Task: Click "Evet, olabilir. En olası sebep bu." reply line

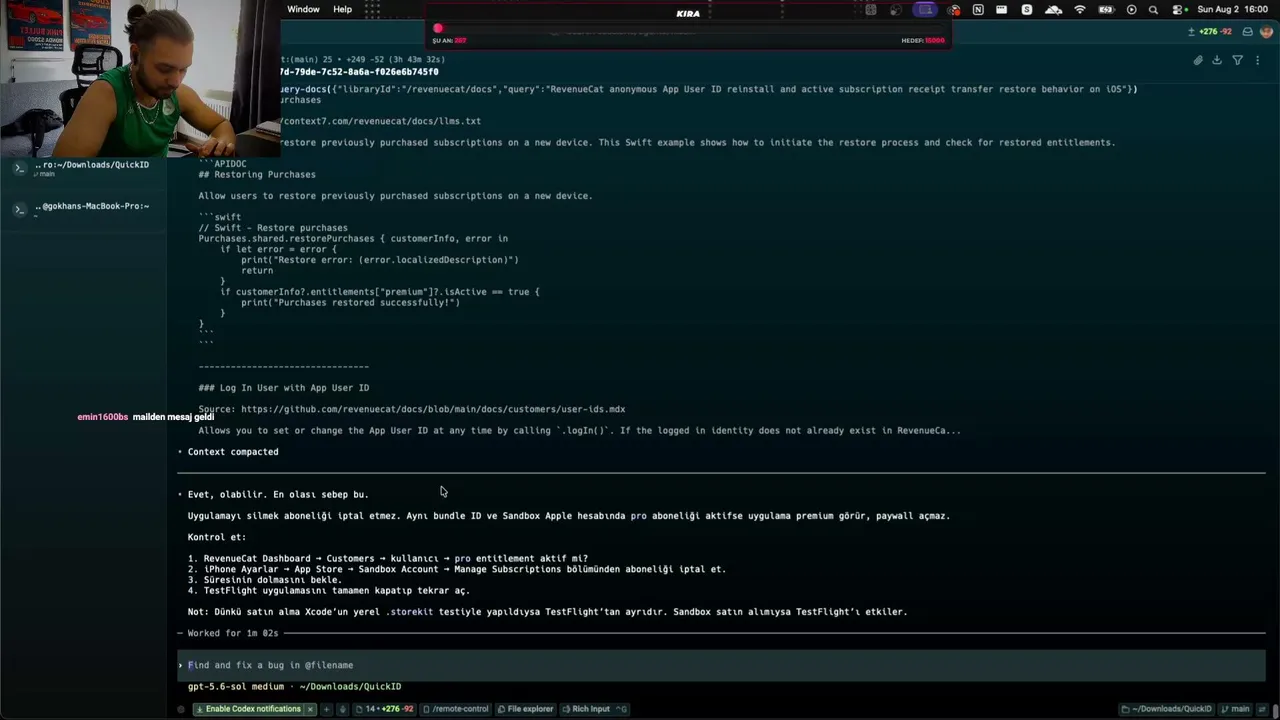Action: tap(278, 494)
